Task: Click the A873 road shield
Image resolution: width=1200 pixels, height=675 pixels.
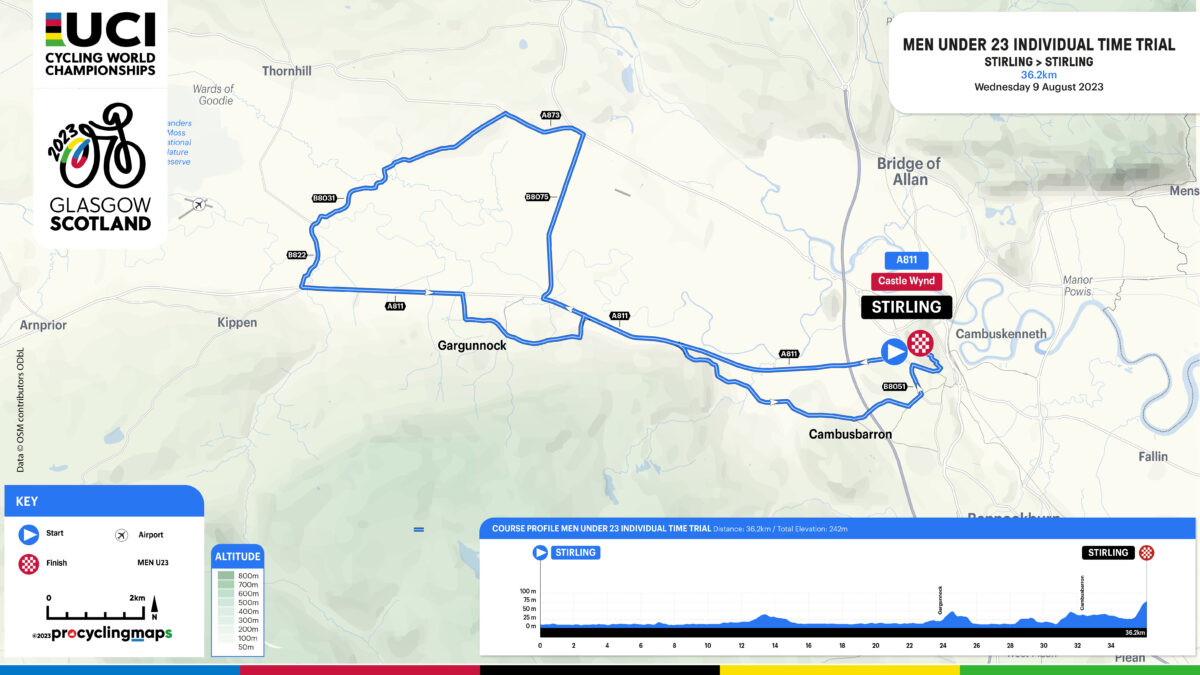Action: click(x=550, y=115)
